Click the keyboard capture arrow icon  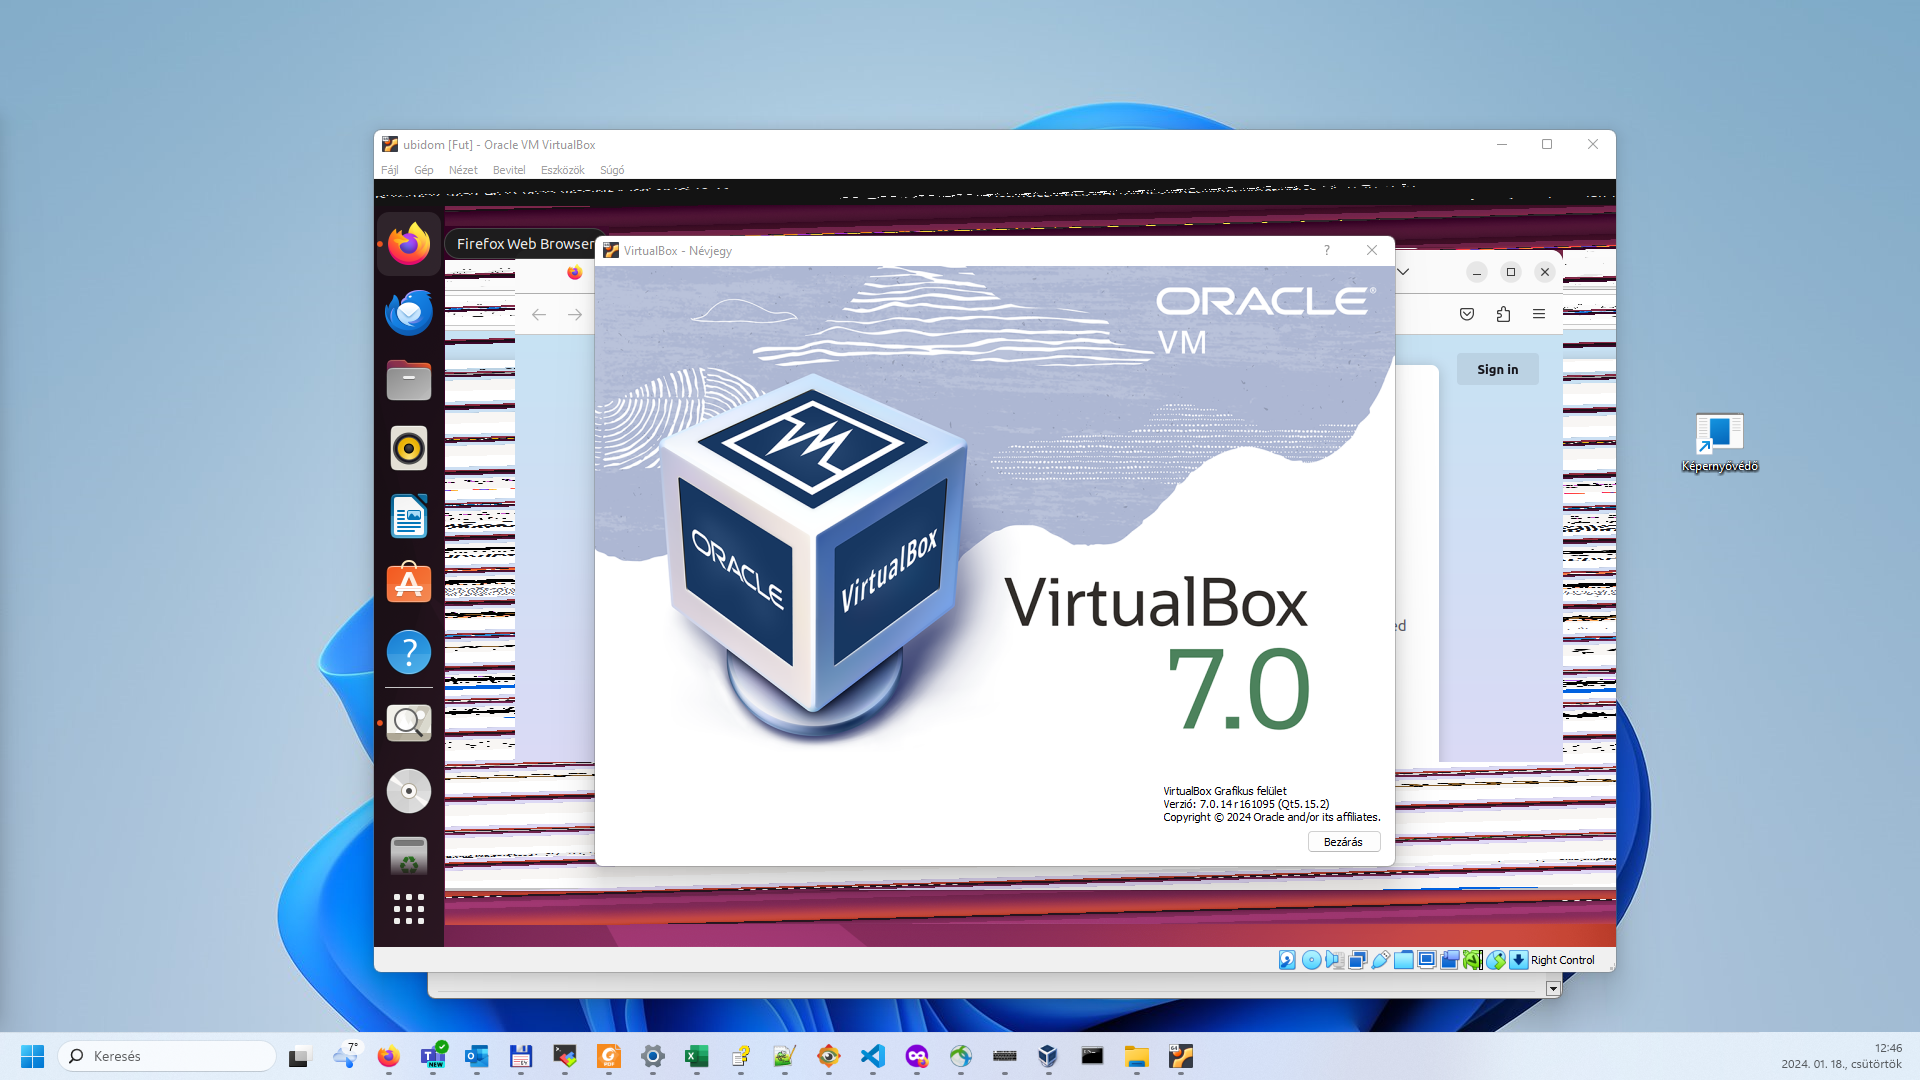tap(1518, 960)
